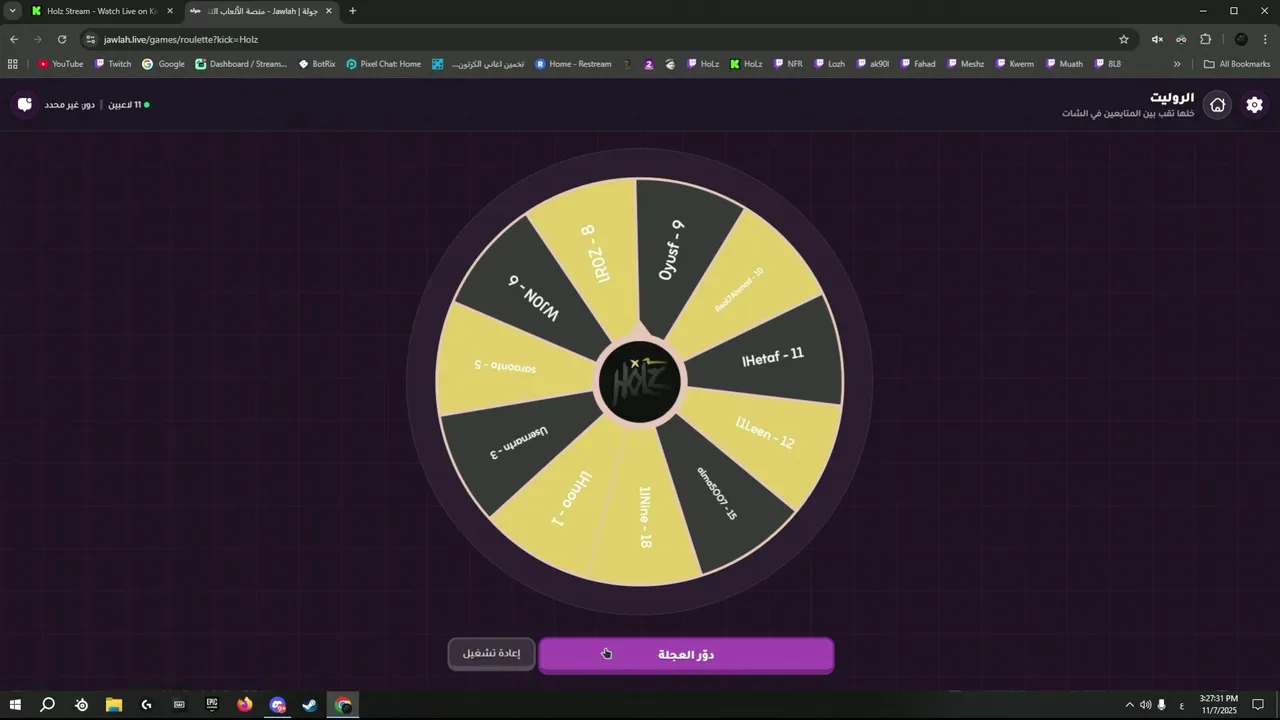The width and height of the screenshot is (1280, 720).
Task: Click the round white chat bubble icon
Action: (25, 104)
